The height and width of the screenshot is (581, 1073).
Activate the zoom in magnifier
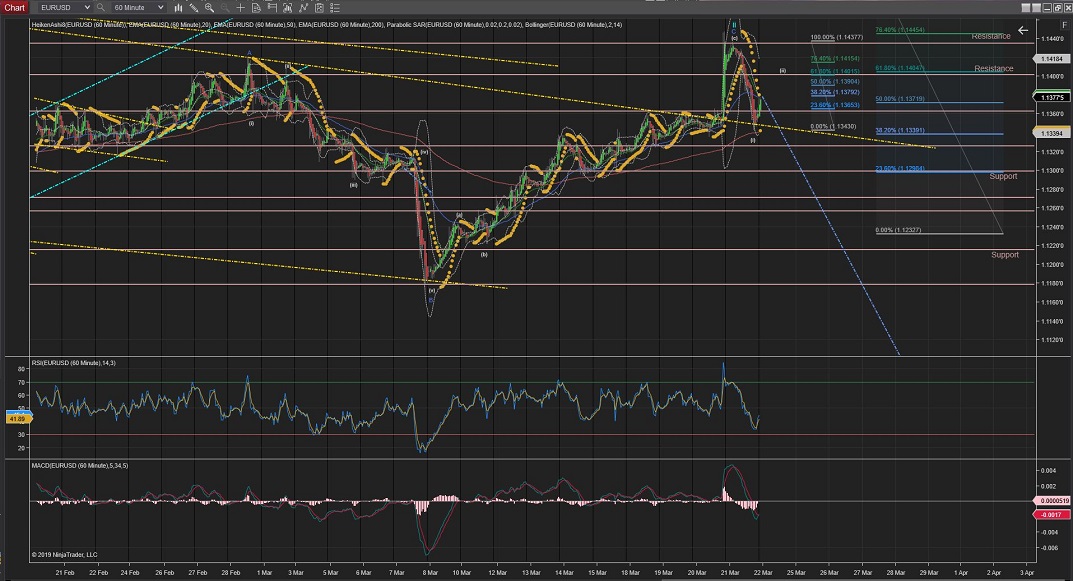pyautogui.click(x=209, y=7)
